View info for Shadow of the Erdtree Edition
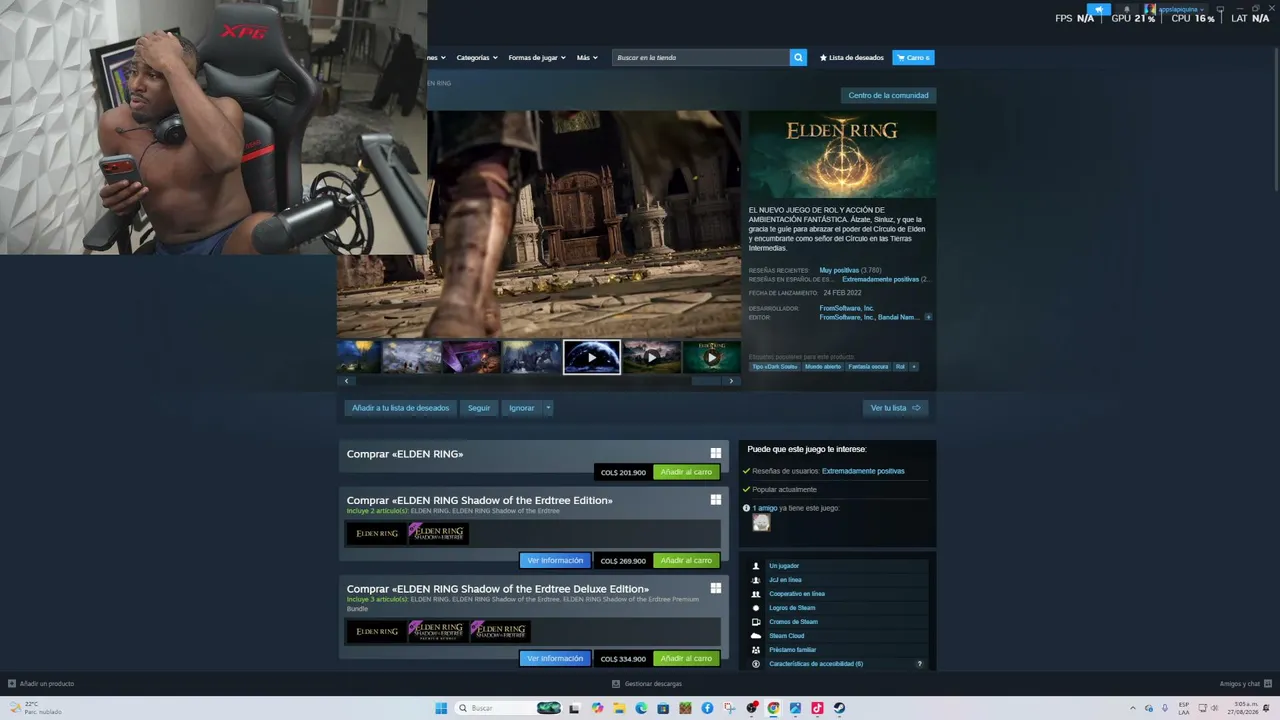 555,561
